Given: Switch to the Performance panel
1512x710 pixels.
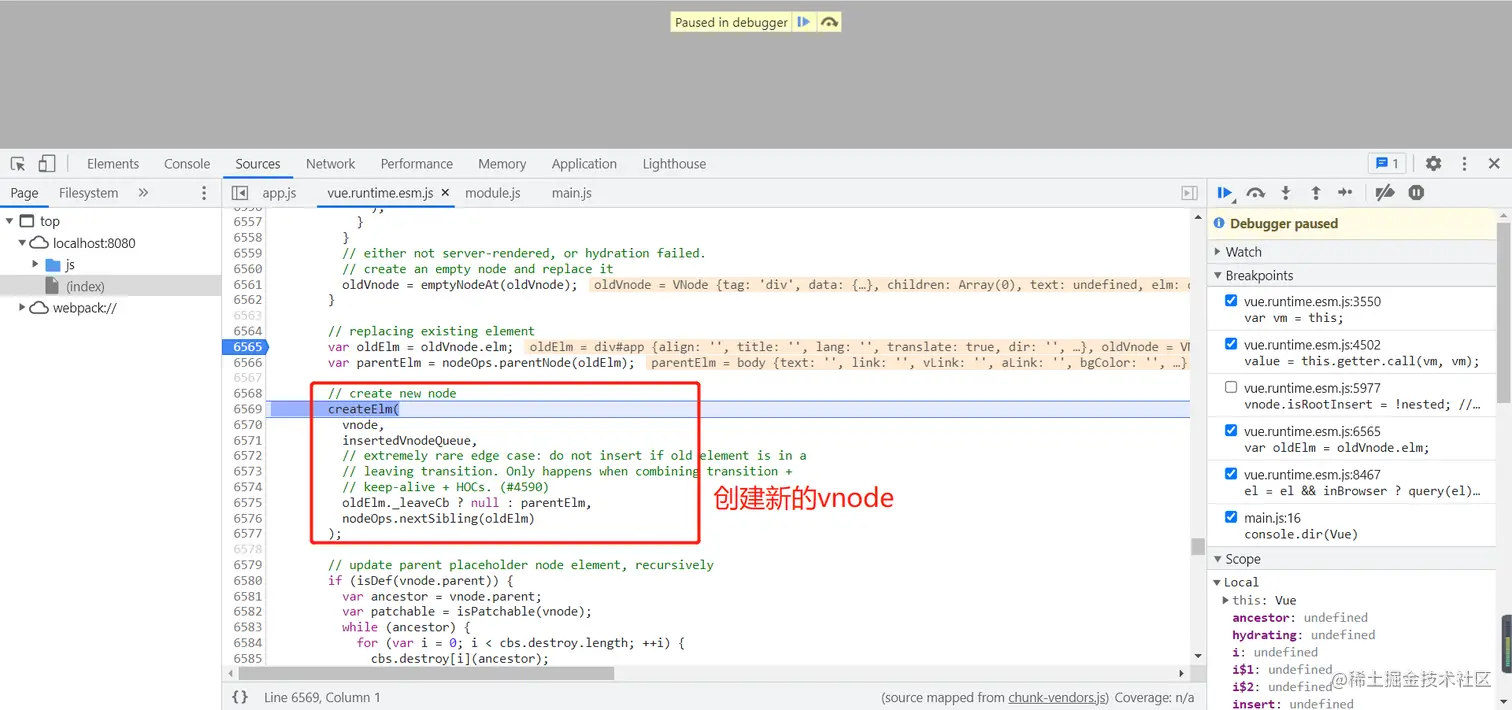Looking at the screenshot, I should pos(417,164).
